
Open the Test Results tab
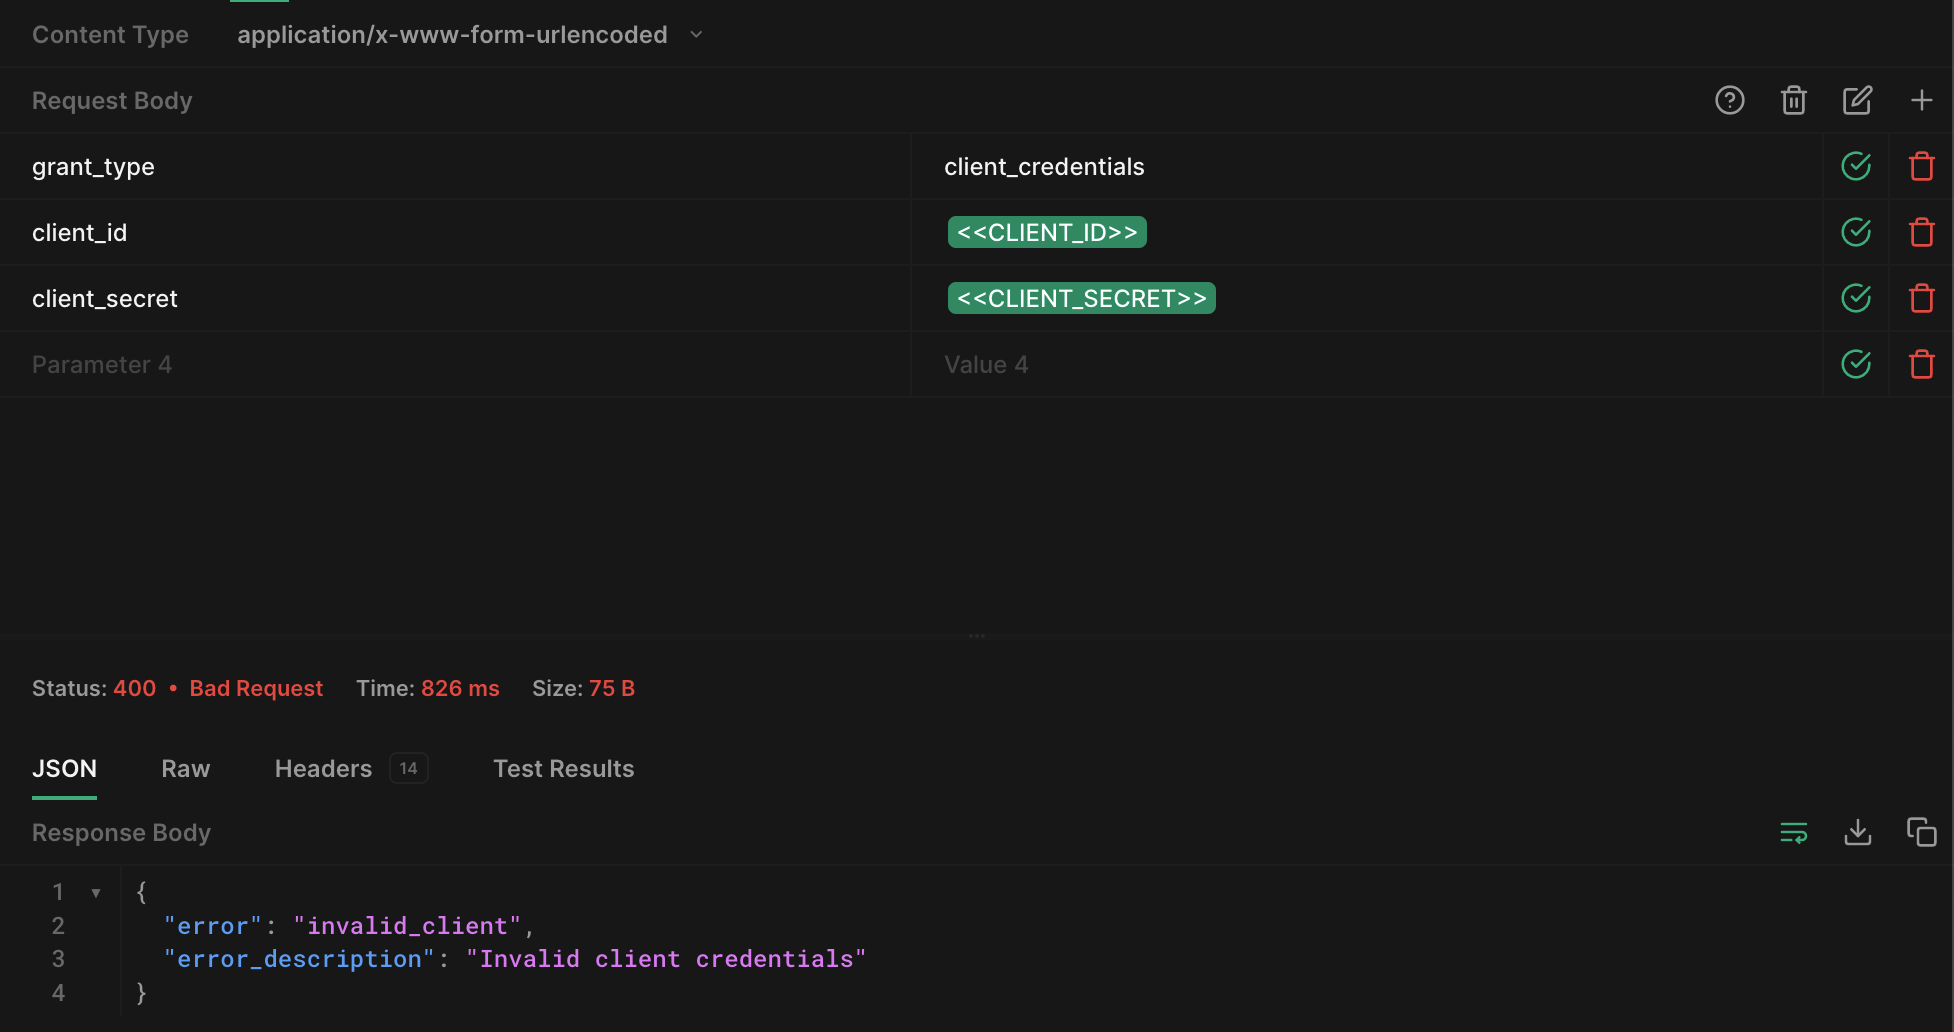coord(564,768)
